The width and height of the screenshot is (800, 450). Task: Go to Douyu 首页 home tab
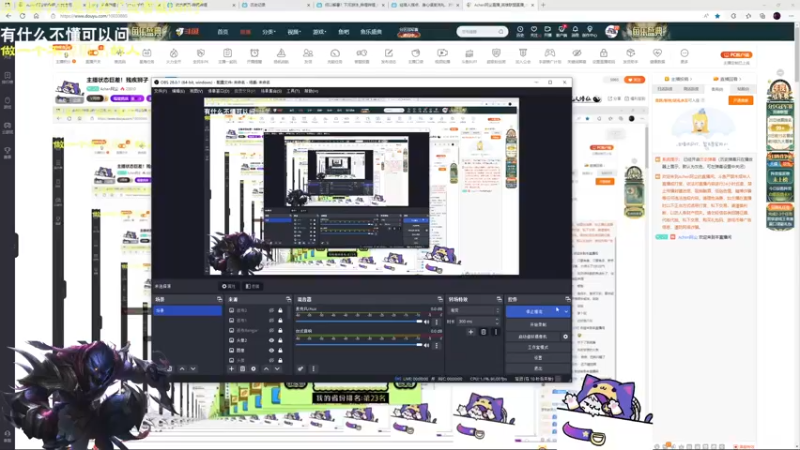(x=223, y=32)
